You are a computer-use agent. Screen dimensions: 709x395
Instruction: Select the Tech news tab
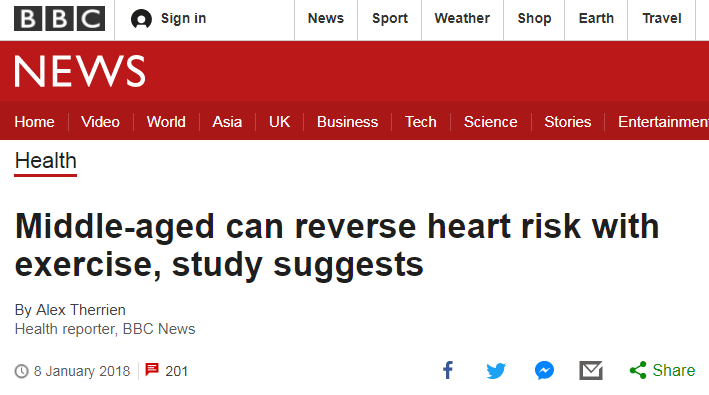421,122
